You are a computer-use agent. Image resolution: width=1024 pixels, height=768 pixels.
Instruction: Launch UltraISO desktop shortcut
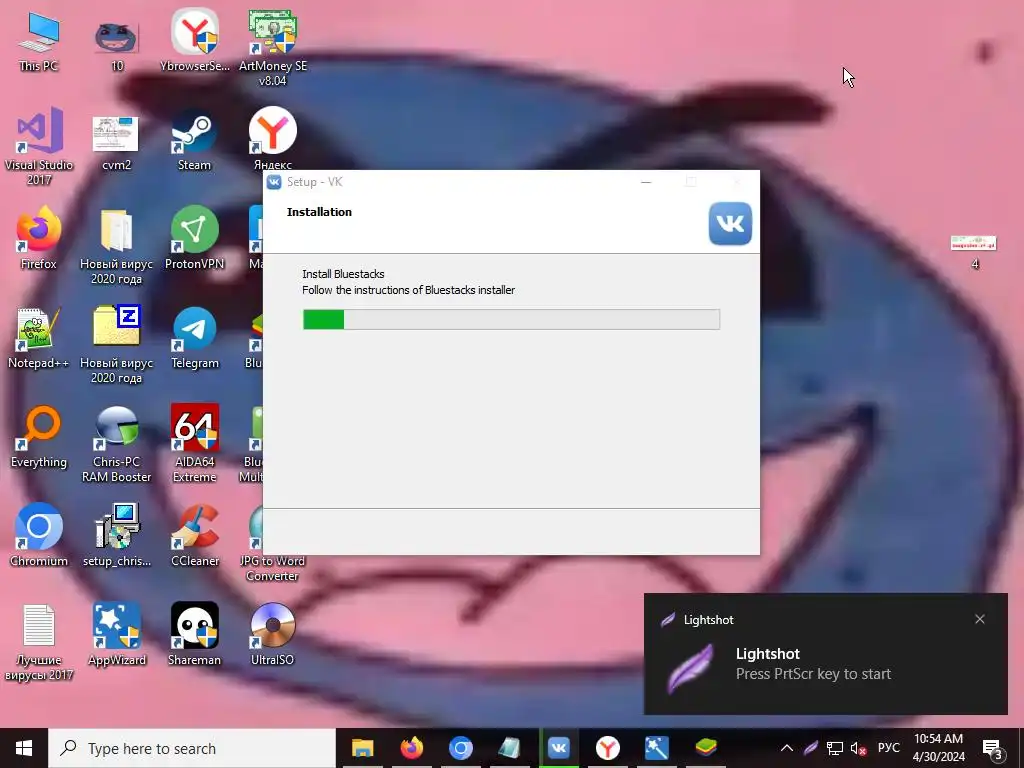(272, 635)
